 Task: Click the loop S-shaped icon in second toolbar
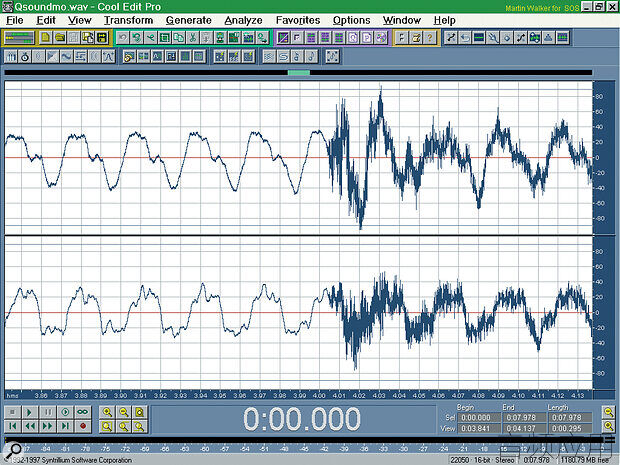click(283, 57)
